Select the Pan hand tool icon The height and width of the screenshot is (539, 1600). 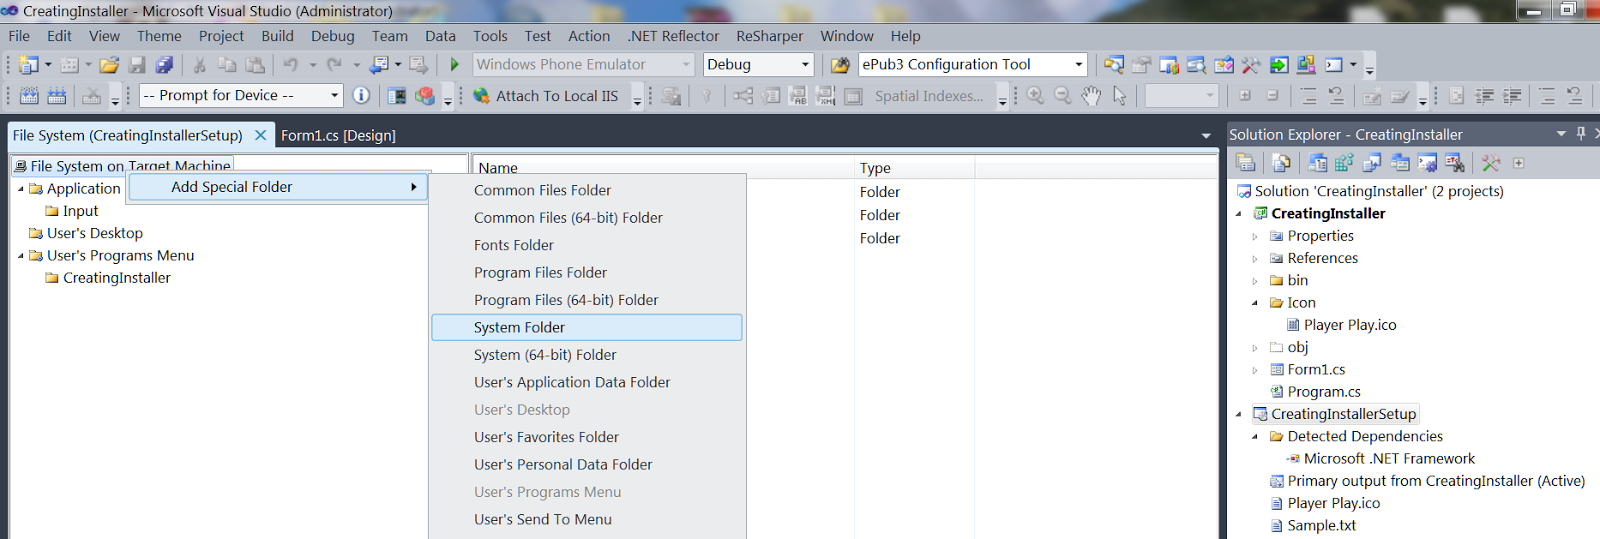tap(1091, 96)
